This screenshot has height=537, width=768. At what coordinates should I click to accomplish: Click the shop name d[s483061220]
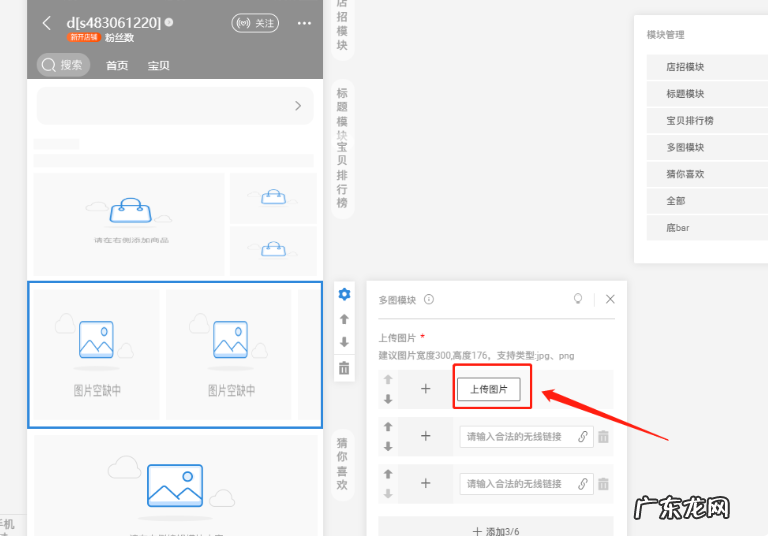pos(113,23)
